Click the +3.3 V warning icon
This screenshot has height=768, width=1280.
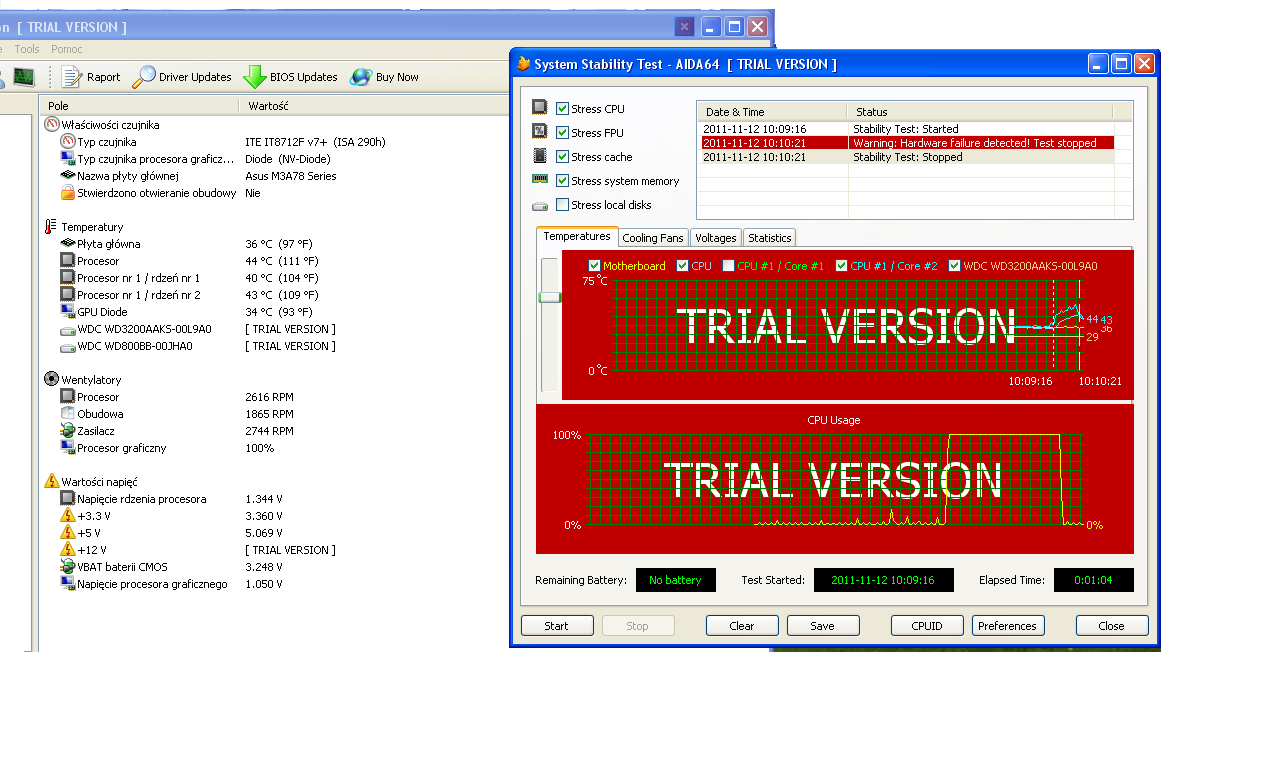(x=68, y=516)
